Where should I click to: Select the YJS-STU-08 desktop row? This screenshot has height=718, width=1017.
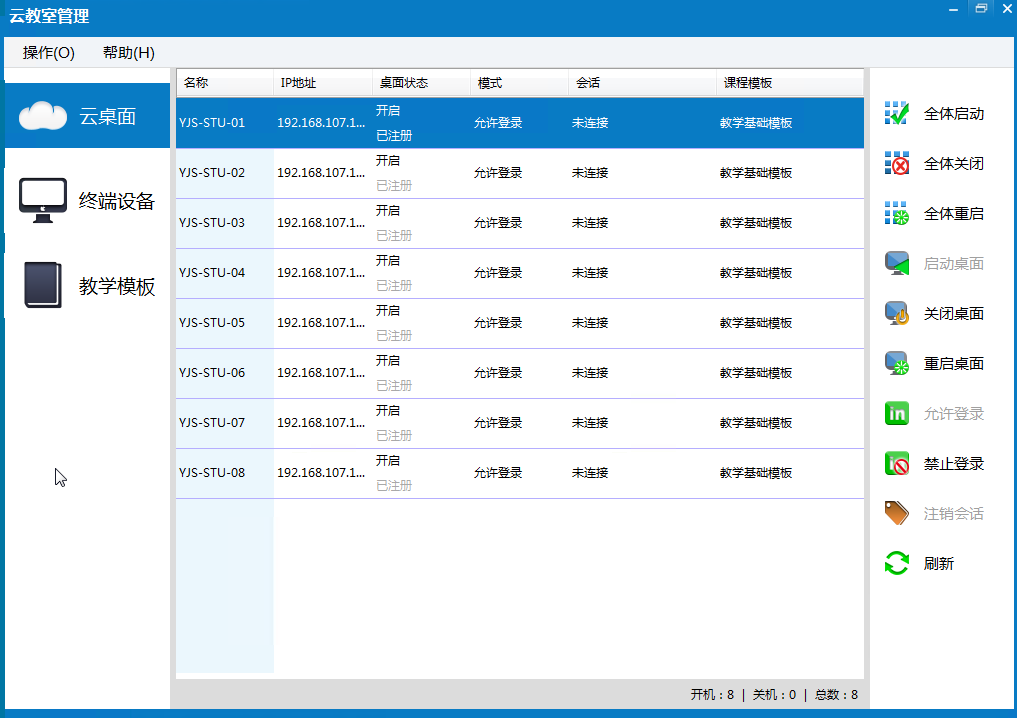(212, 473)
